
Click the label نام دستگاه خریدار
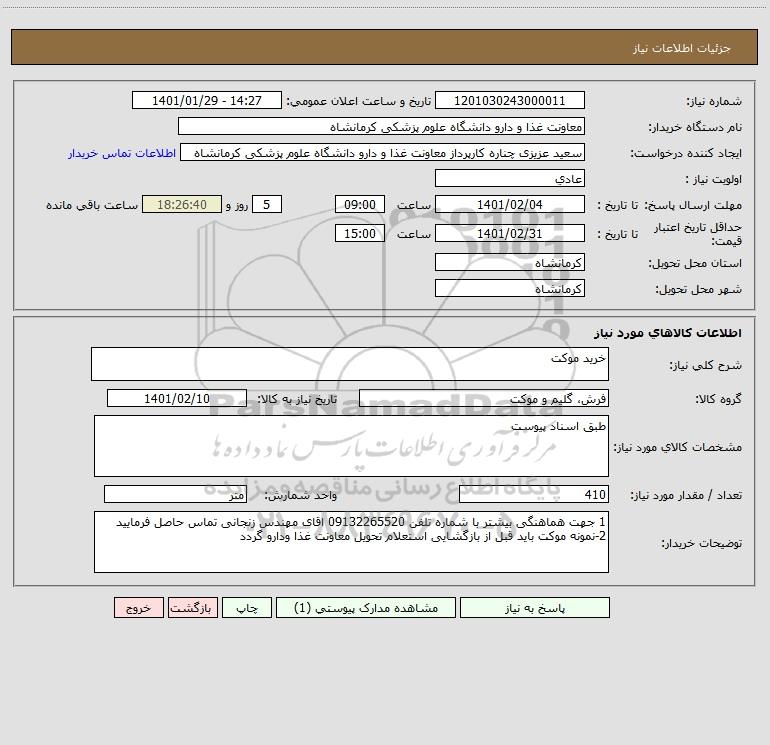pyautogui.click(x=695, y=128)
